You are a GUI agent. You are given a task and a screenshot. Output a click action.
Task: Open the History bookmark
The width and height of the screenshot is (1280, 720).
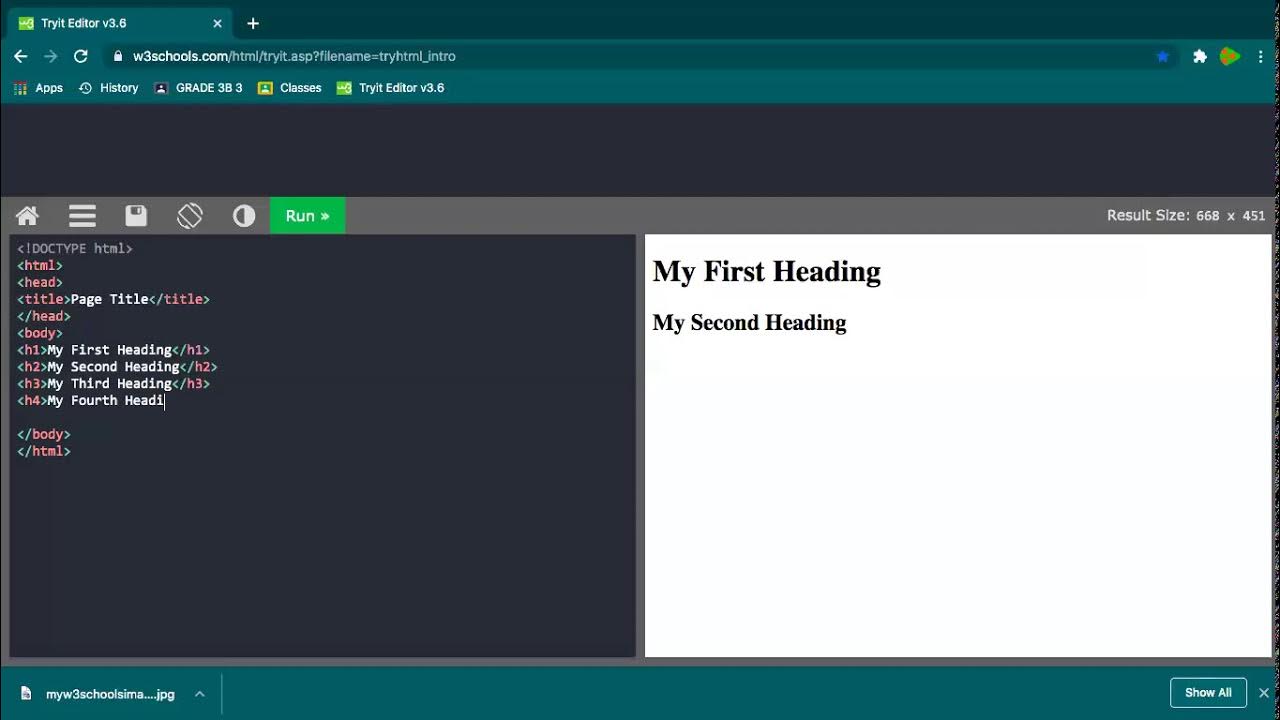point(108,88)
